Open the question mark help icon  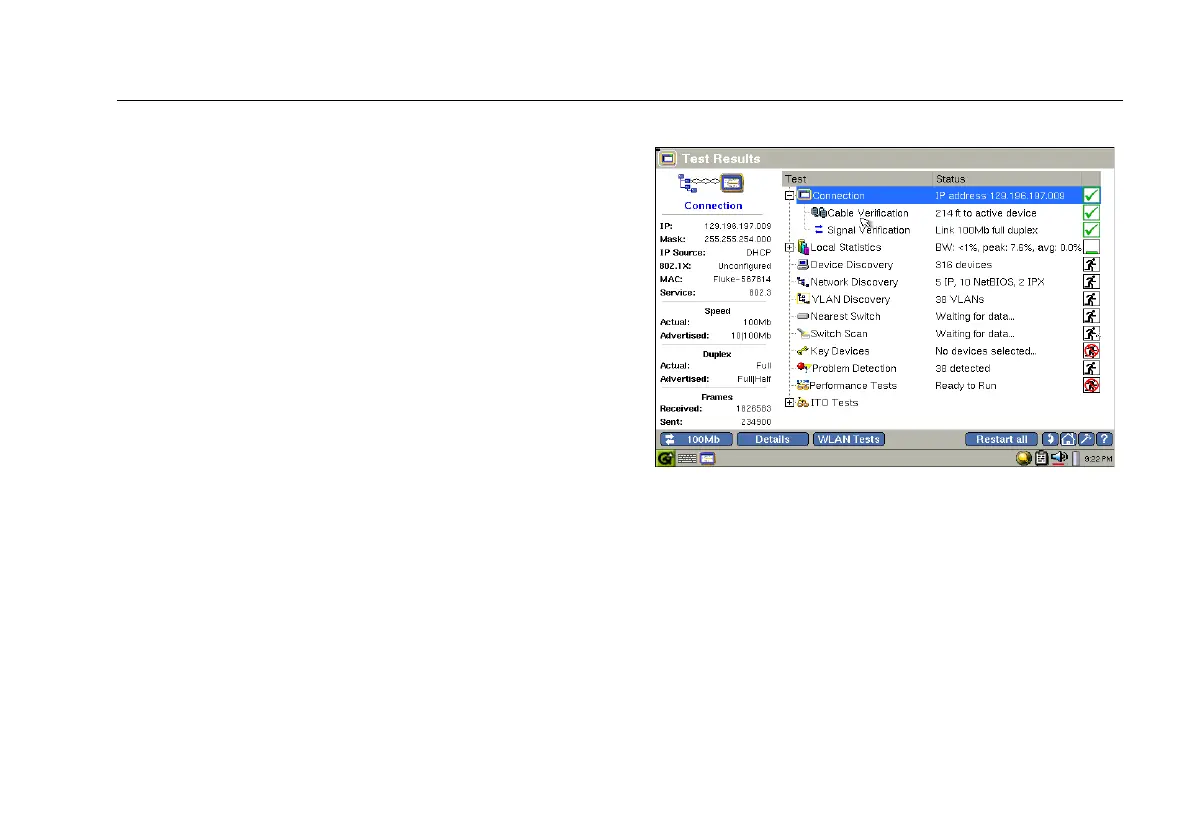[1104, 439]
